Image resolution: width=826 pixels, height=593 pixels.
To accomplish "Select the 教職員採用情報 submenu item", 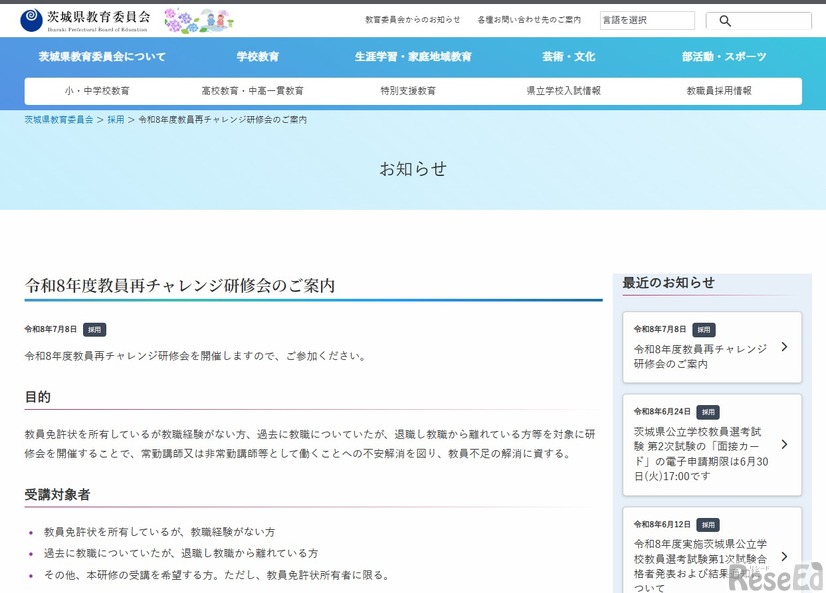I will point(719,91).
